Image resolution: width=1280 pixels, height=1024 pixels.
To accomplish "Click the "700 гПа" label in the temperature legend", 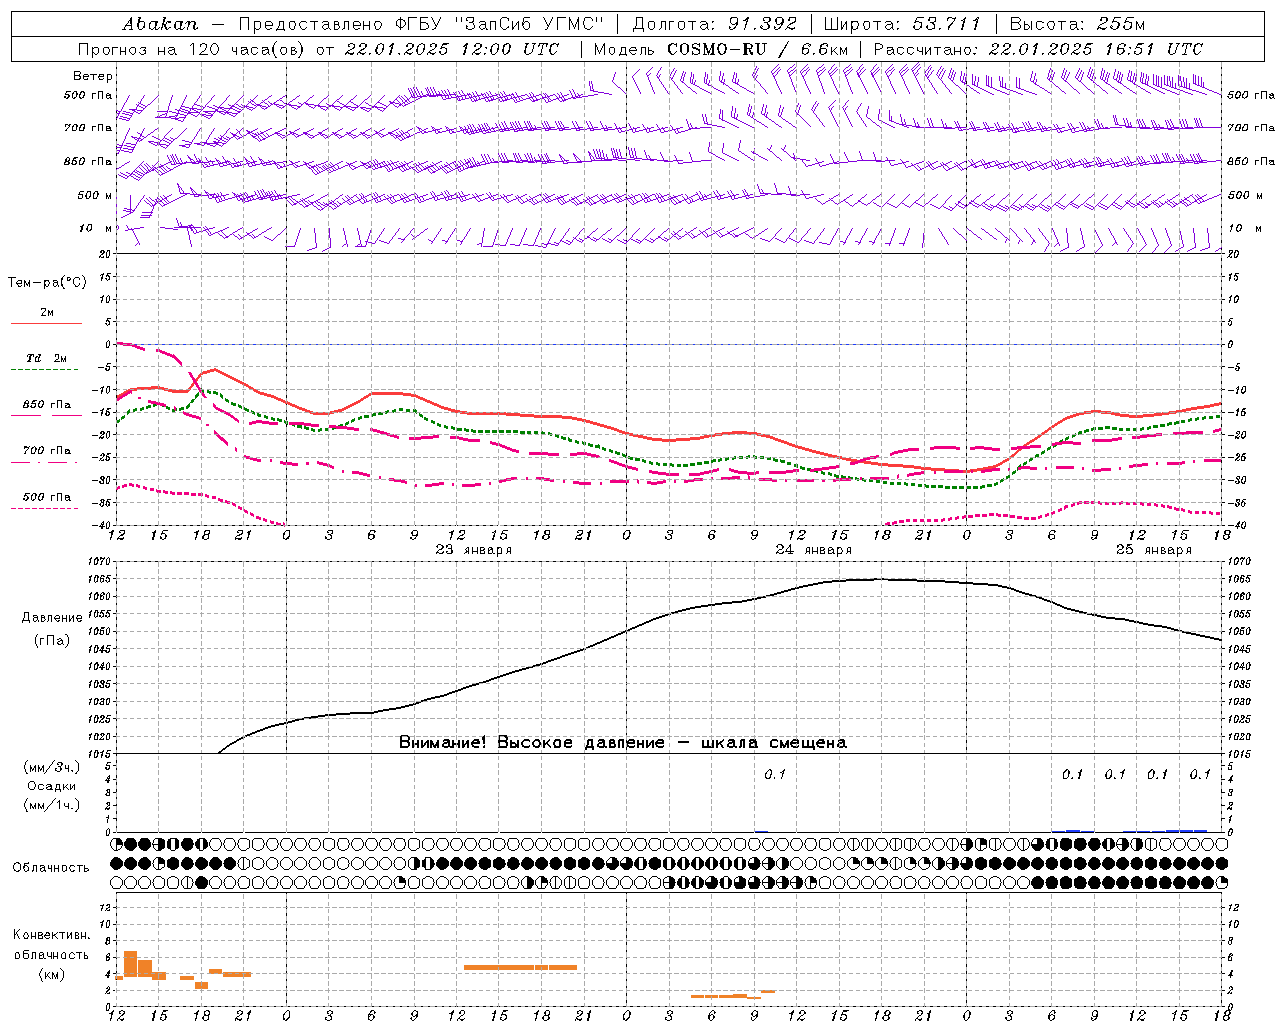I will coord(47,451).
